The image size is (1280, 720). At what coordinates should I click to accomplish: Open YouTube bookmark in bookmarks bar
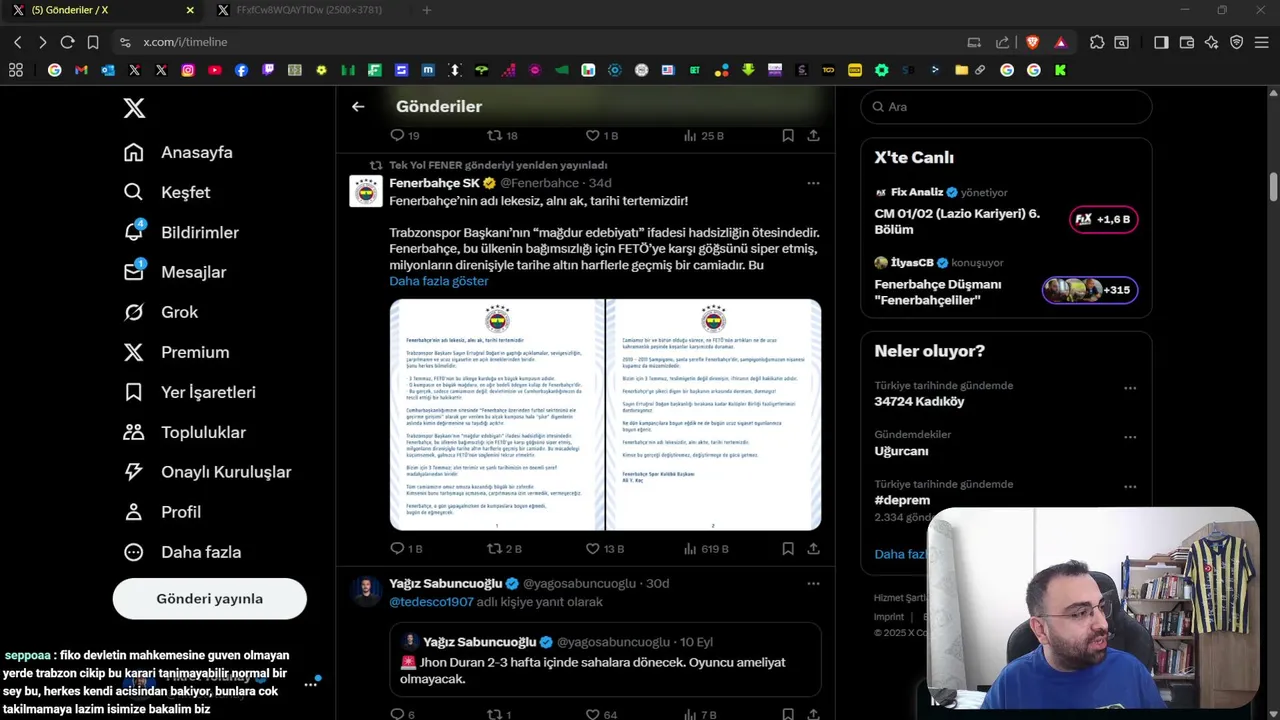pyautogui.click(x=215, y=70)
